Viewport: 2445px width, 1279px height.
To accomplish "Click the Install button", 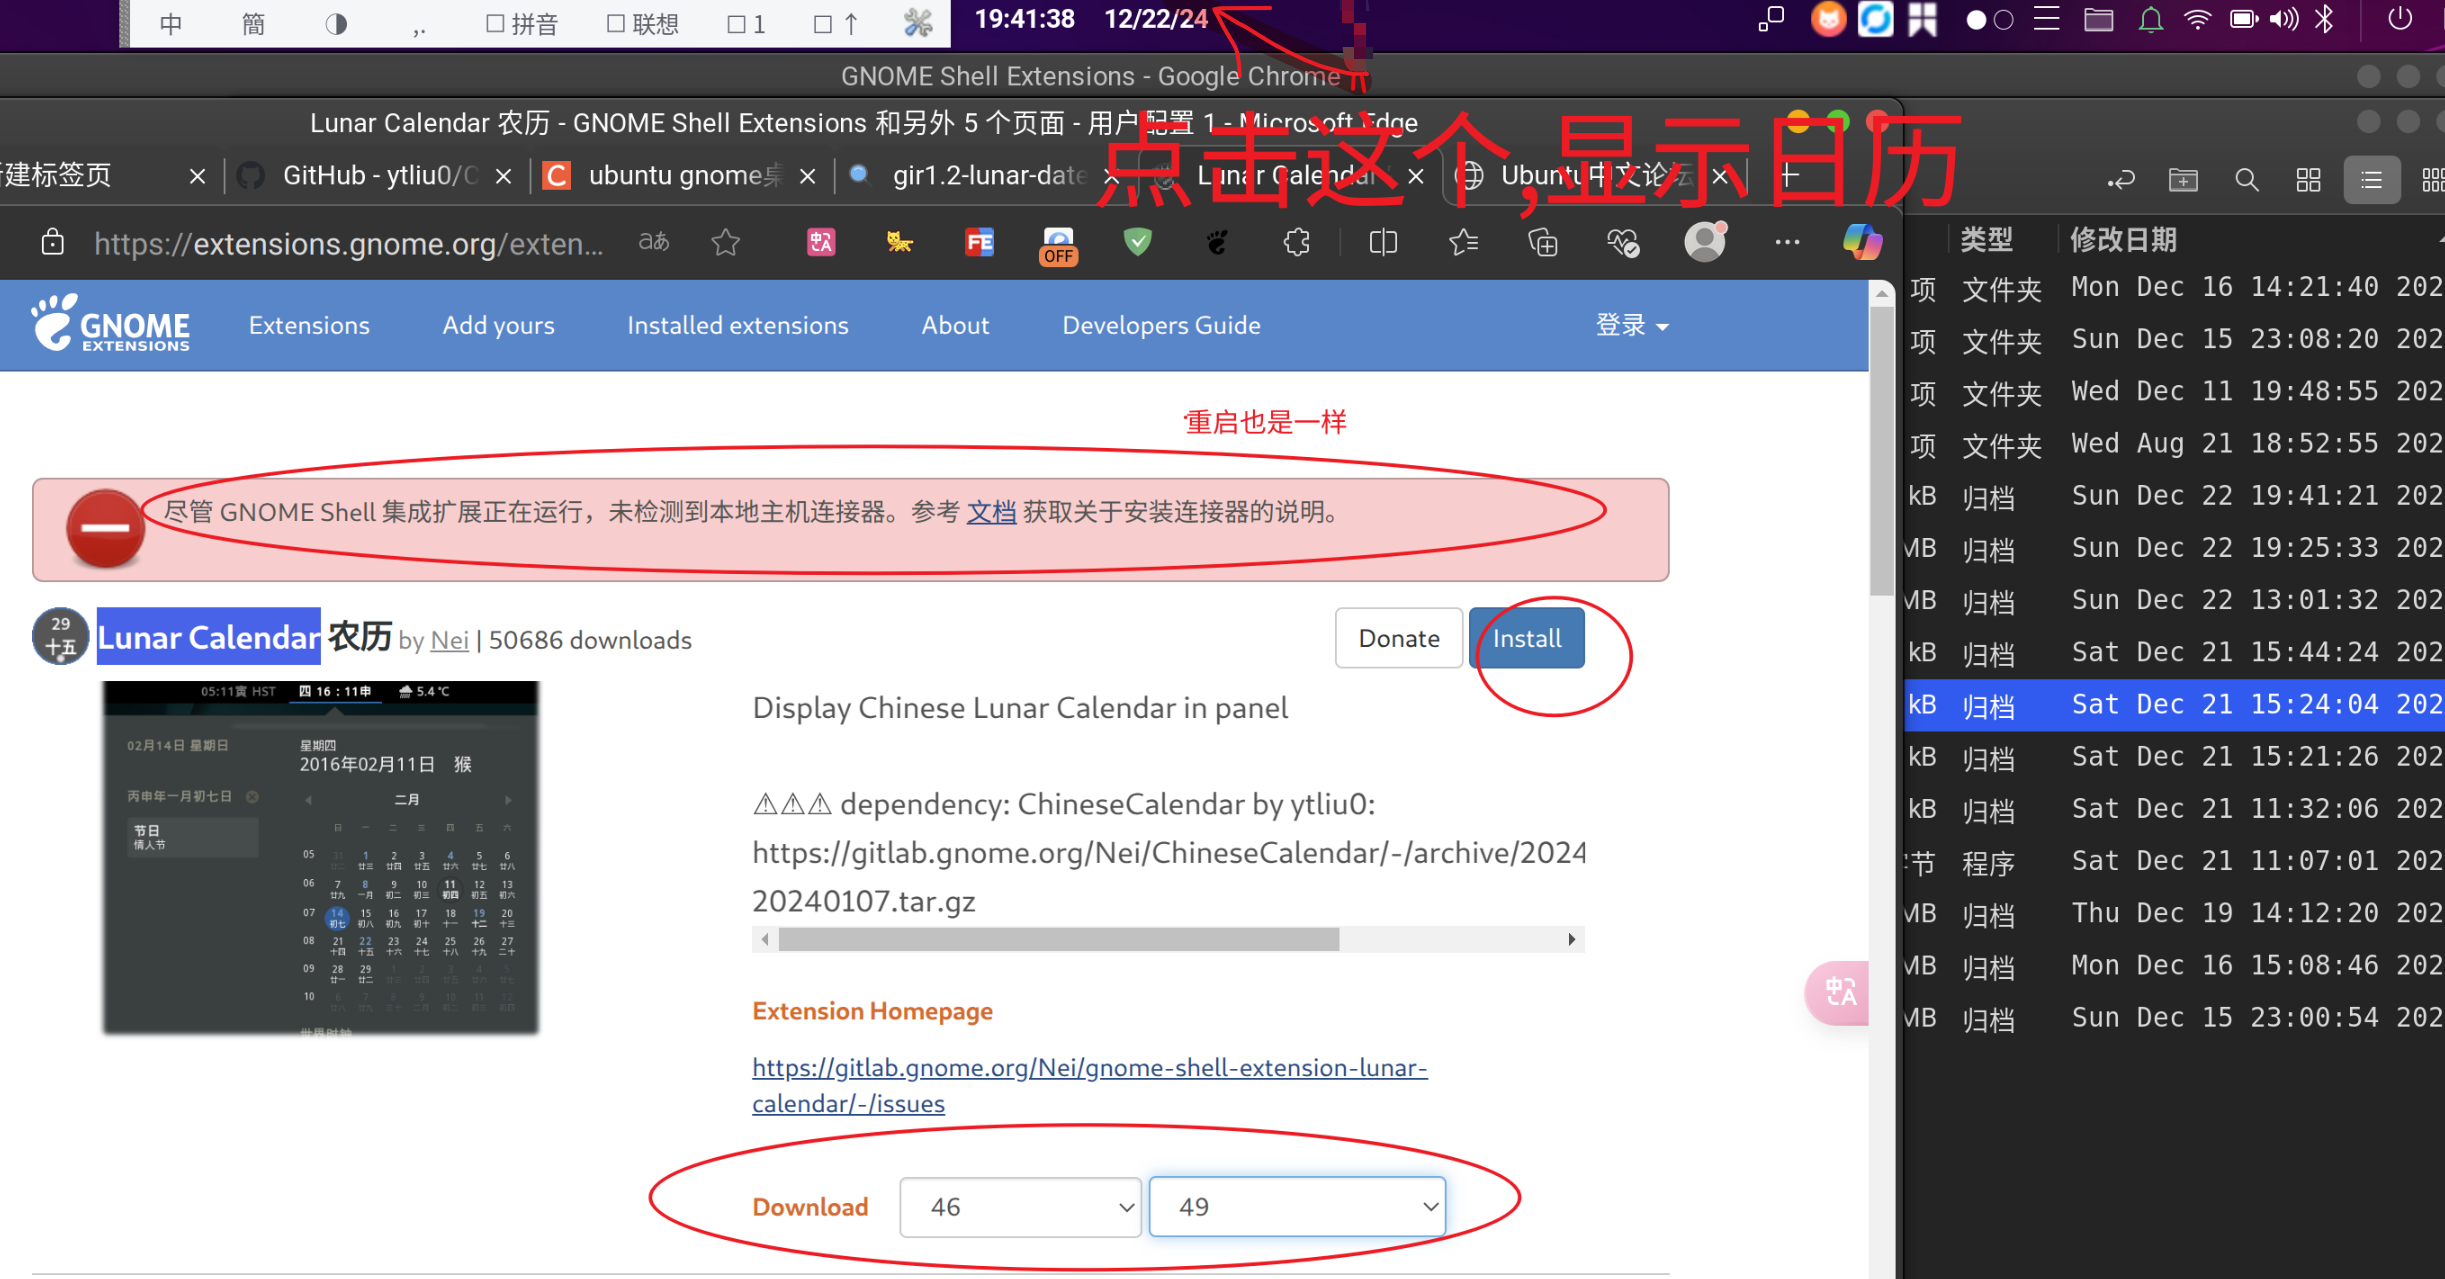I will pyautogui.click(x=1526, y=638).
